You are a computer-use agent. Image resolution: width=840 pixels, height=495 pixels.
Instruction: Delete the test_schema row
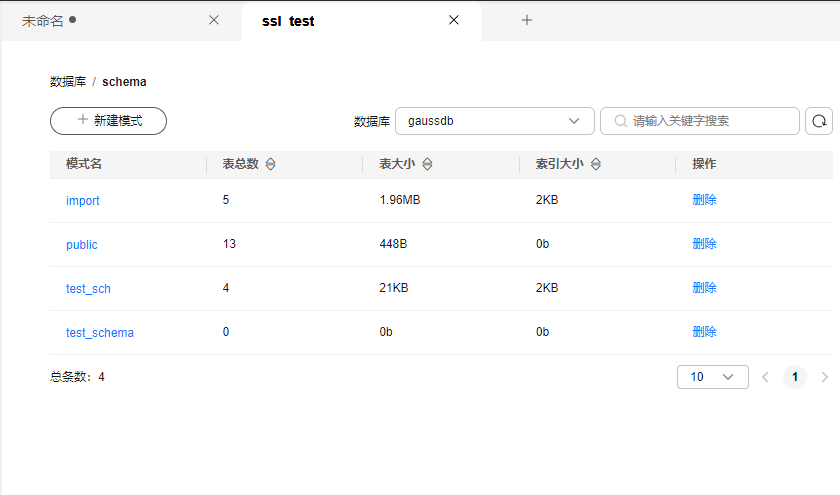(704, 332)
